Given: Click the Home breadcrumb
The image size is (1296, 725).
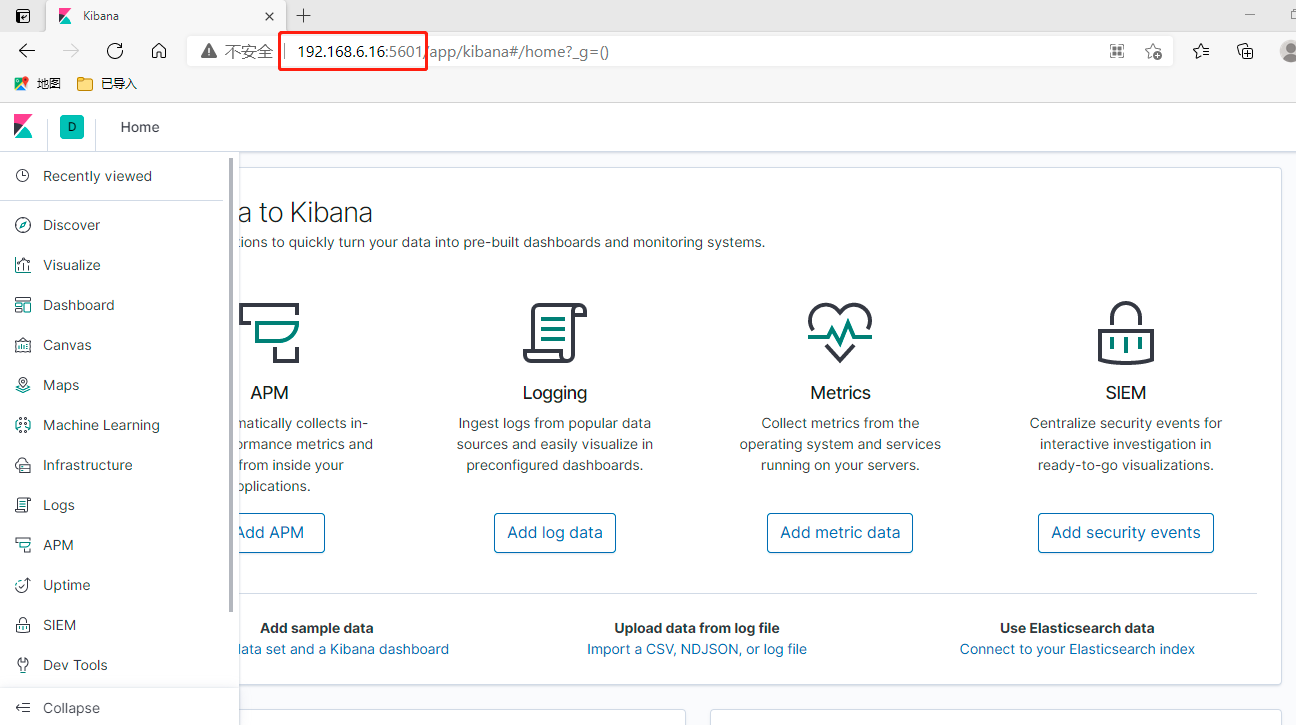Looking at the screenshot, I should (140, 127).
